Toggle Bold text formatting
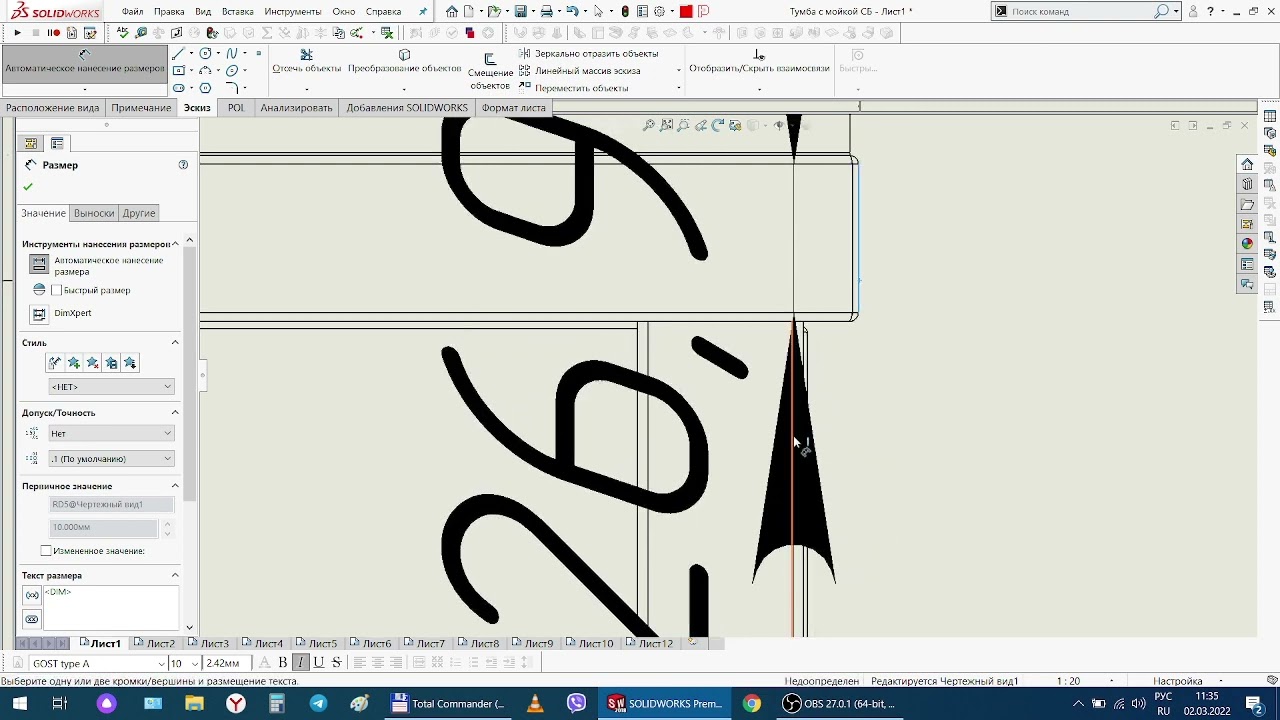 (x=283, y=663)
